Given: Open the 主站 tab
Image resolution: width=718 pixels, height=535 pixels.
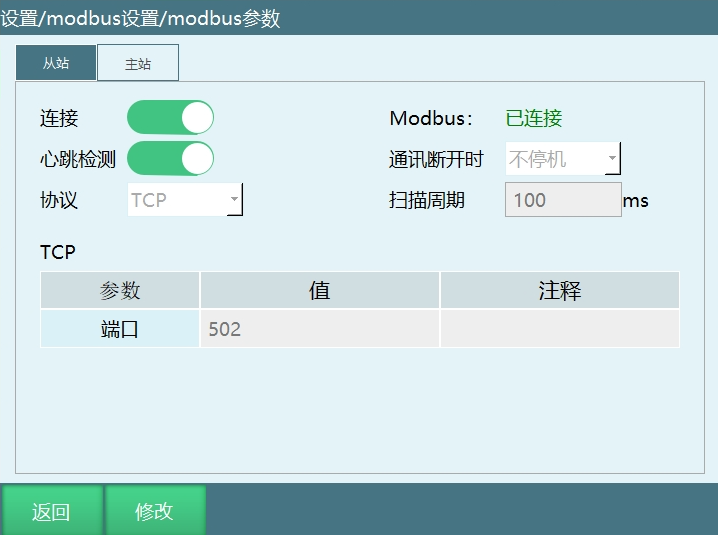Looking at the screenshot, I should click(x=138, y=63).
